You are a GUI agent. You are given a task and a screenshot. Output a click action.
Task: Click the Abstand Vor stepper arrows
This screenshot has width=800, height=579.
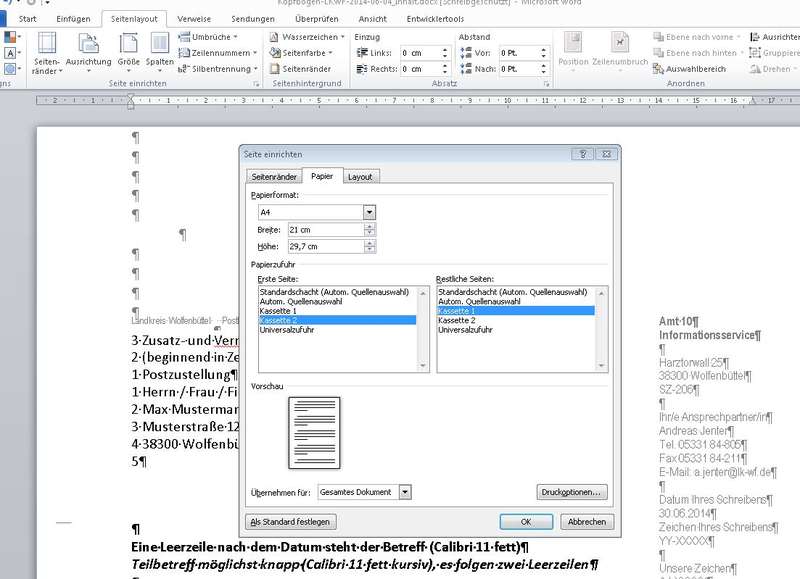543,53
